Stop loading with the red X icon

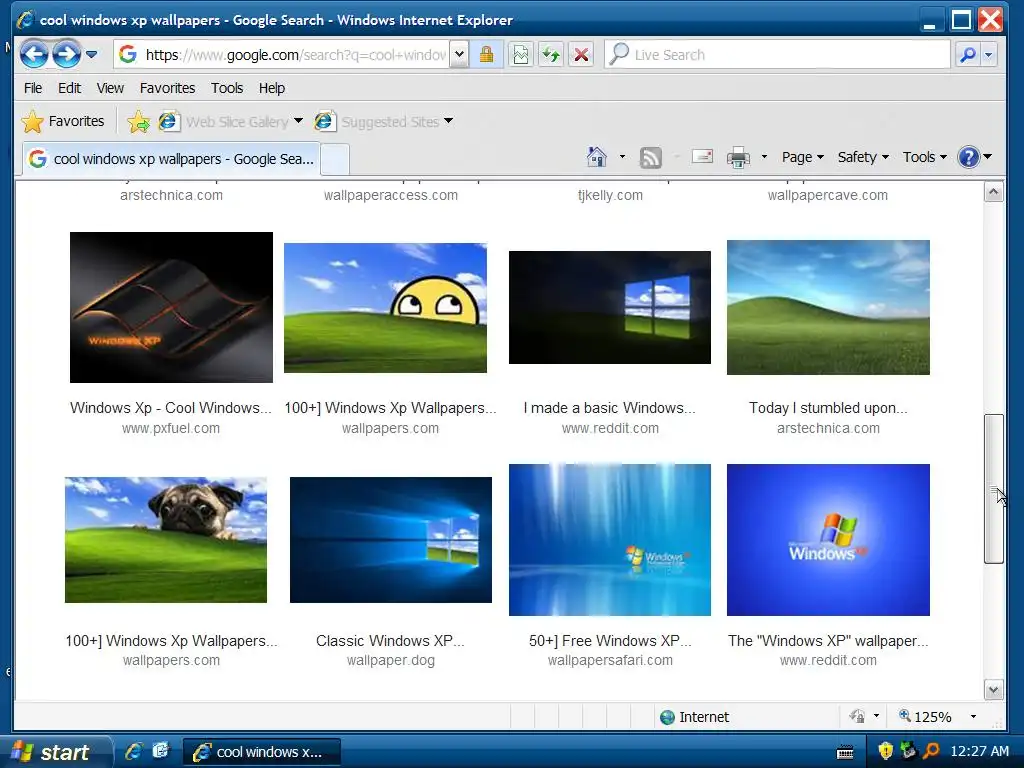[x=581, y=55]
